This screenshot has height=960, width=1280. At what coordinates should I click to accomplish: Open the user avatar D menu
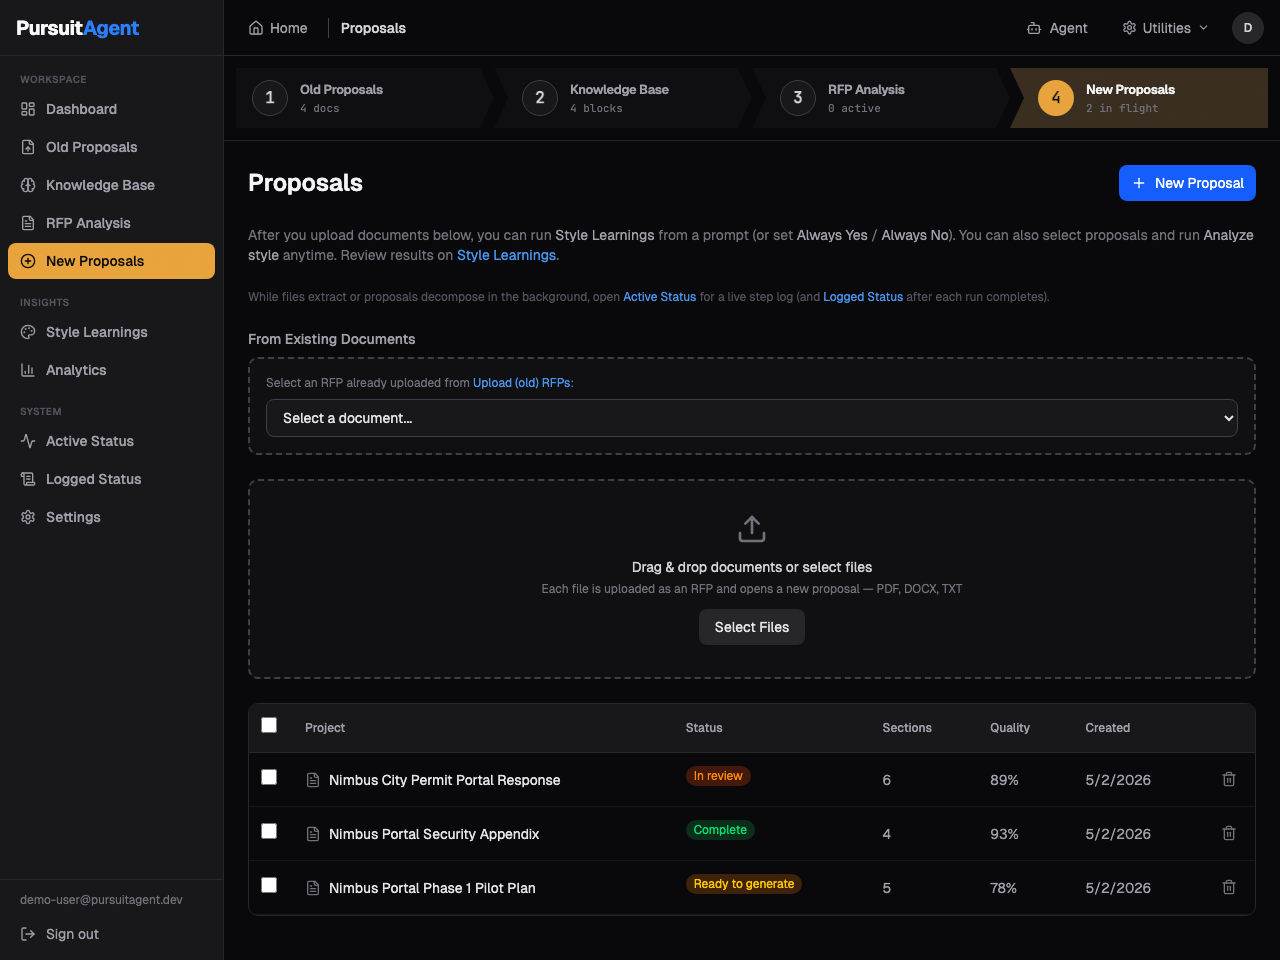(1248, 28)
